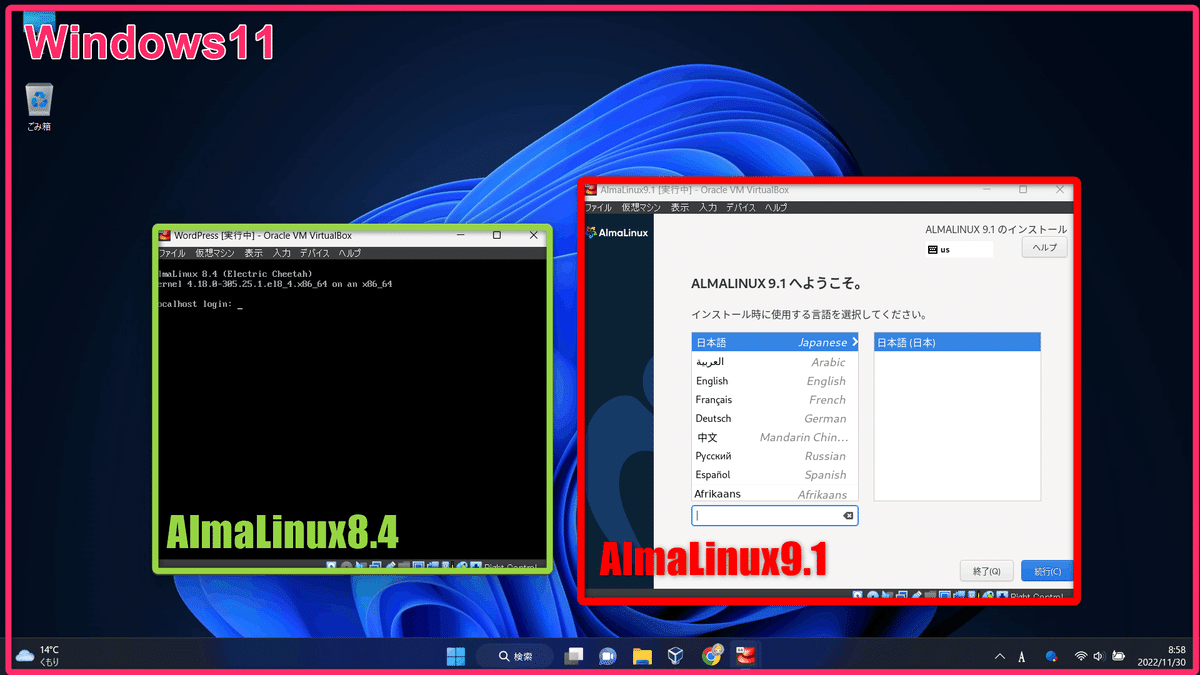Viewport: 1200px width, 675px height.
Task: Open the us keyboard layout indicator
Action: tap(958, 249)
